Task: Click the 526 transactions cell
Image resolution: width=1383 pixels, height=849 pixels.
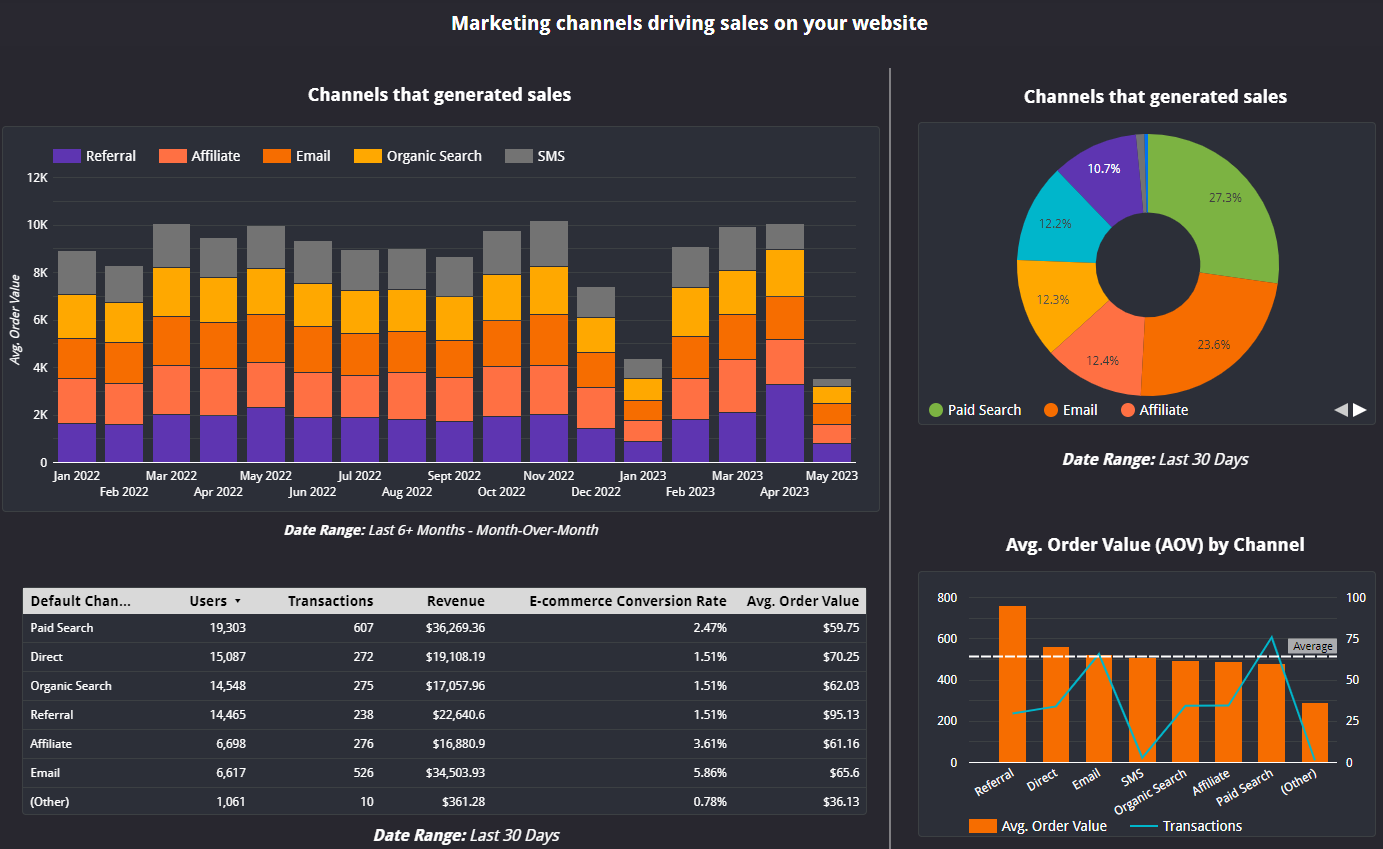Action: 363,773
